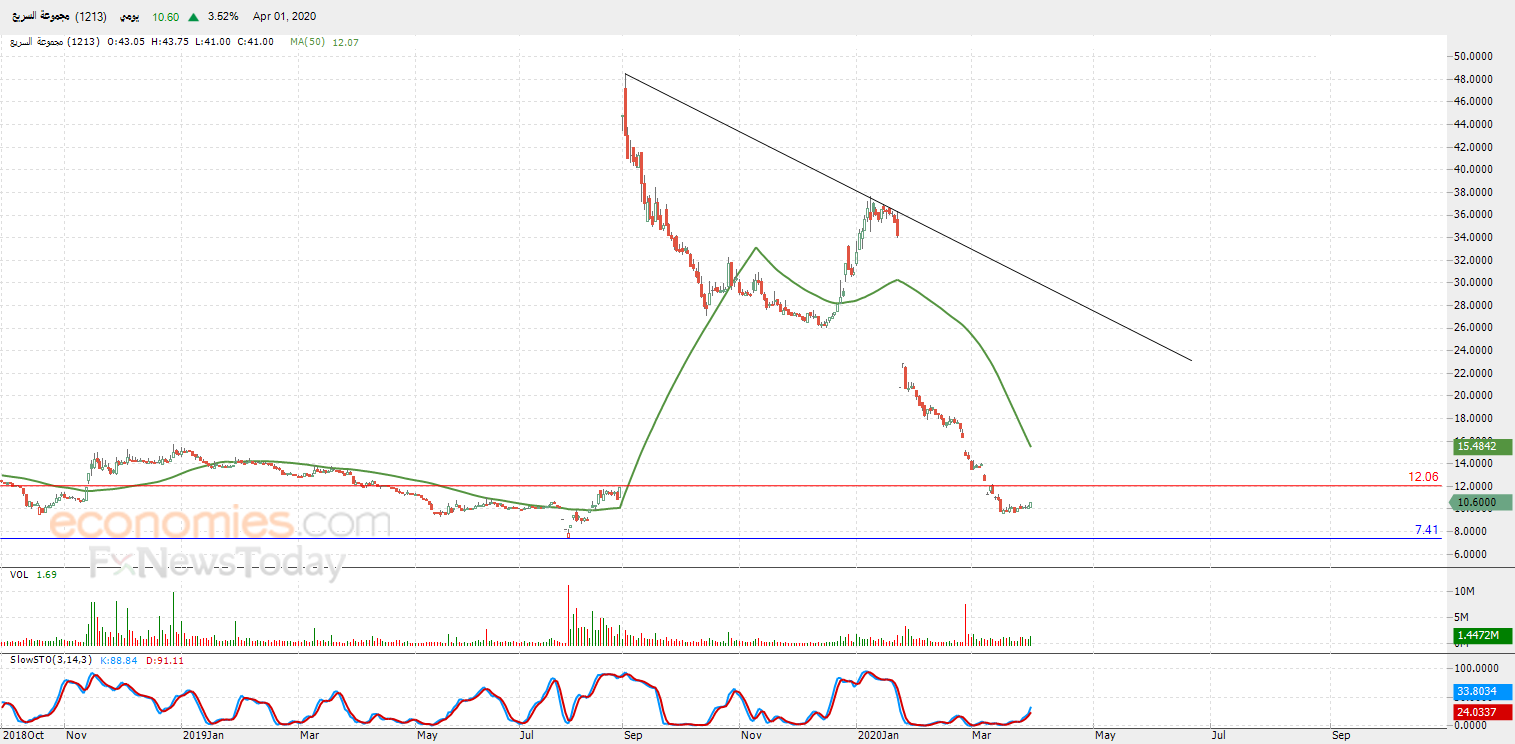The image size is (1515, 744).
Task: Click the 30.0000 price axis label
Action: (x=1473, y=282)
